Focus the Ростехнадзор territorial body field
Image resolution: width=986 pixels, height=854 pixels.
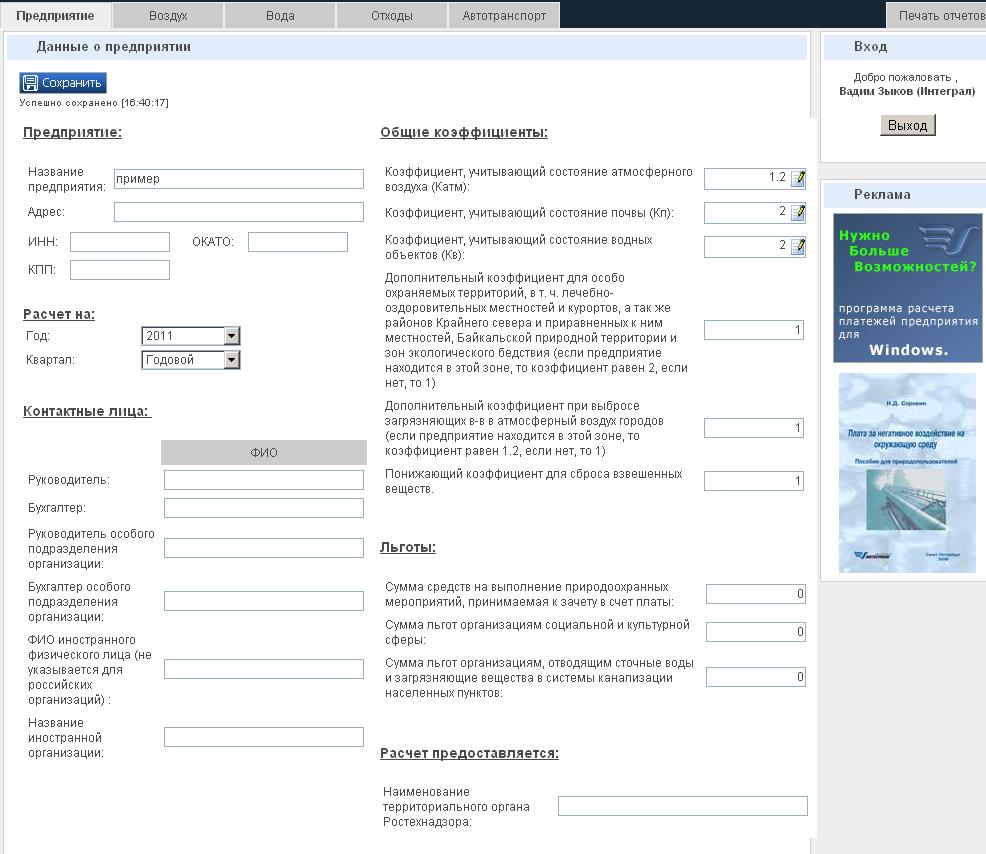(682, 806)
